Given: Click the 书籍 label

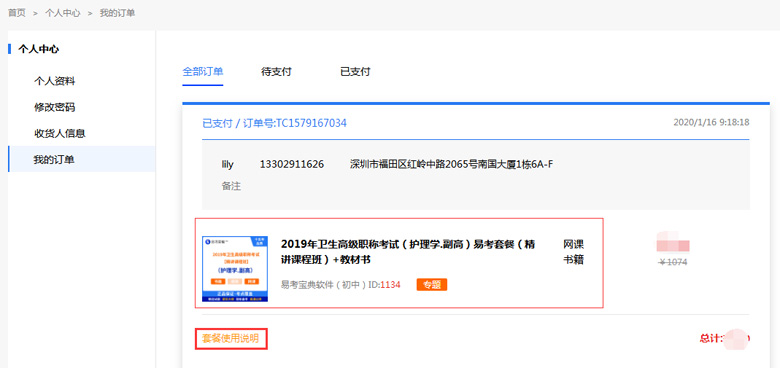Looking at the screenshot, I should pos(574,260).
